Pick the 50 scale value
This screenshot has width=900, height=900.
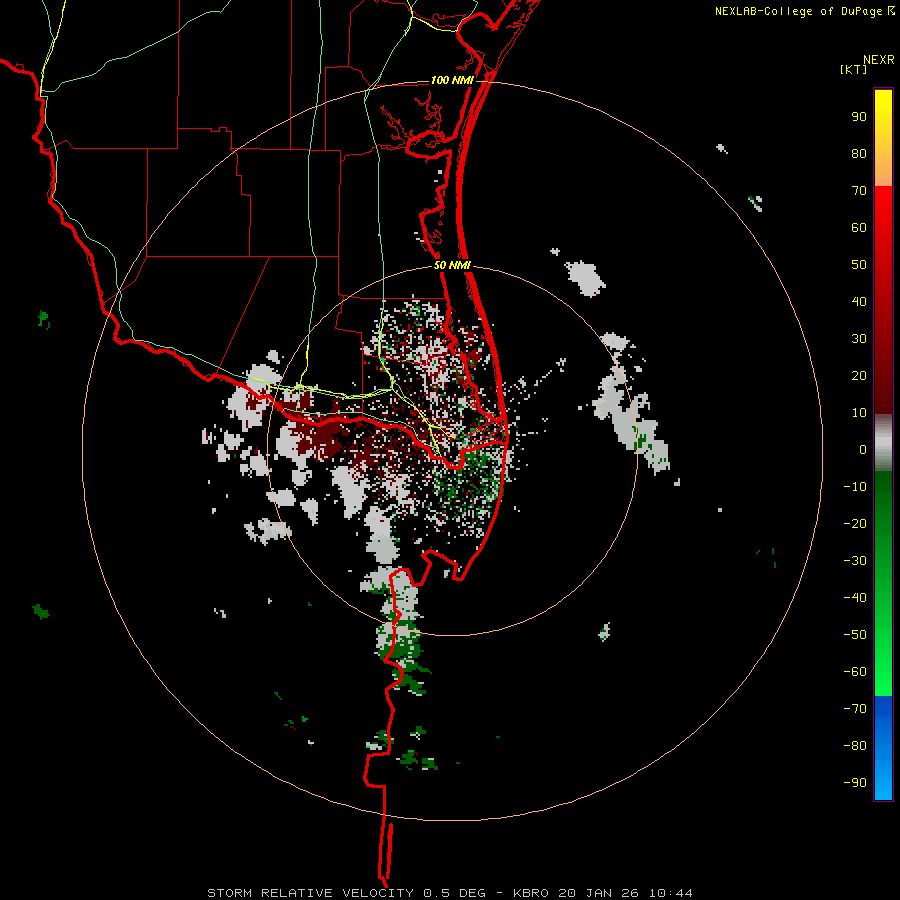(859, 265)
